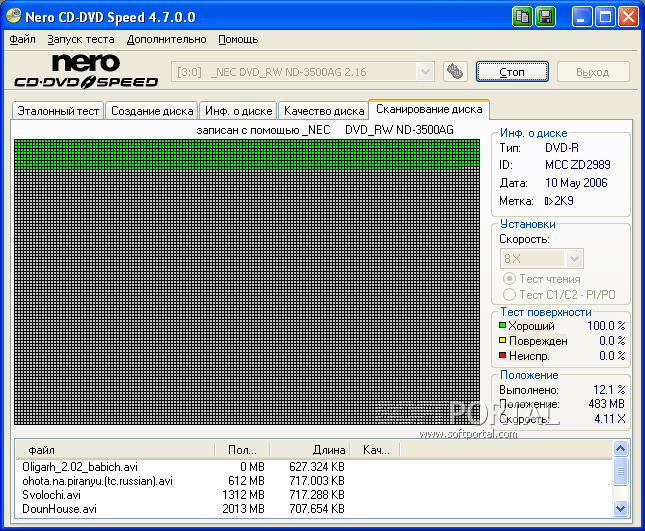This screenshot has height=531, width=645.
Task: Click the MCC ZD2989 disc ID value
Action: tap(578, 165)
